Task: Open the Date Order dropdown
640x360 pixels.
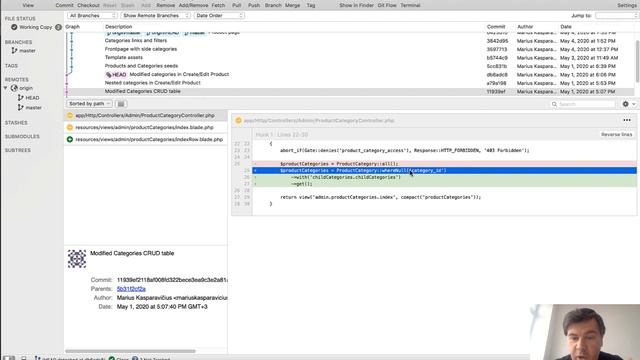Action: (219, 16)
